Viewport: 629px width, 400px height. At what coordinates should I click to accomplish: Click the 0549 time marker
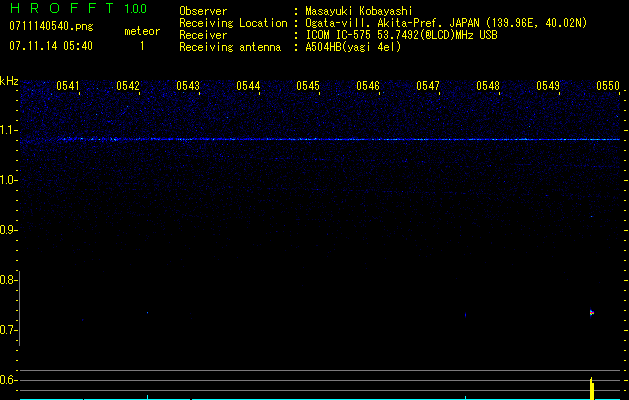point(548,86)
